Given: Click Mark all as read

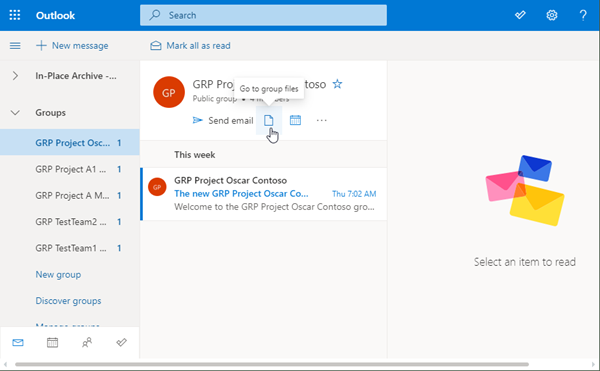Looking at the screenshot, I should point(198,46).
